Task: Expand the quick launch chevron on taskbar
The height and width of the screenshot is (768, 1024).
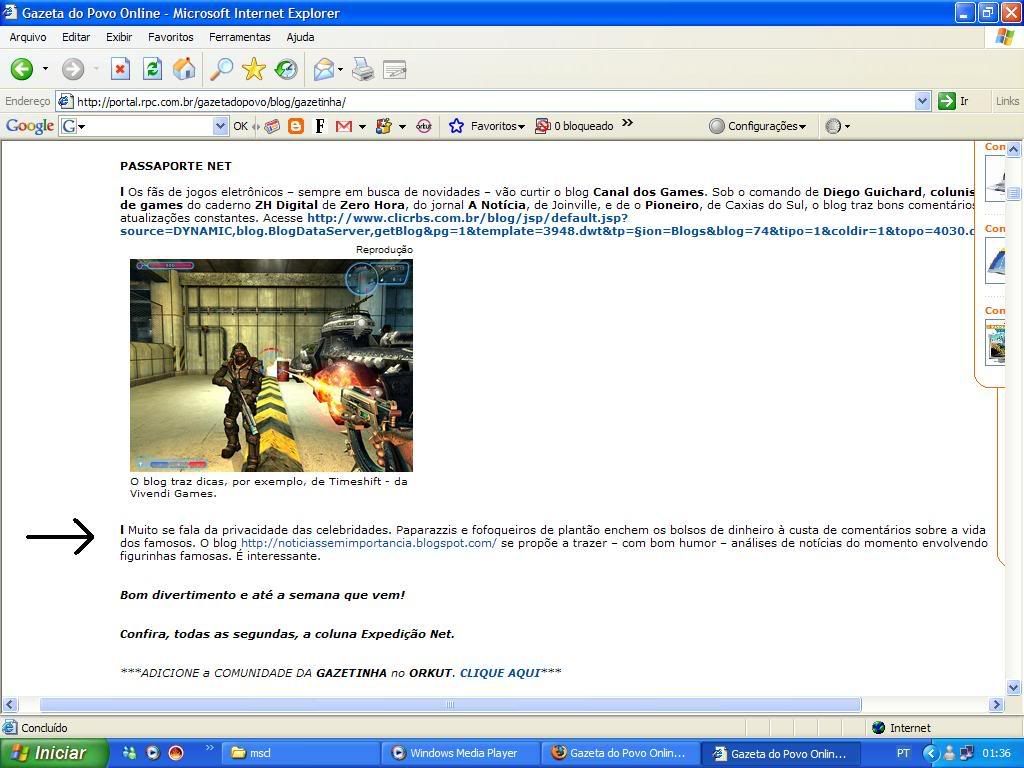Action: (210, 747)
